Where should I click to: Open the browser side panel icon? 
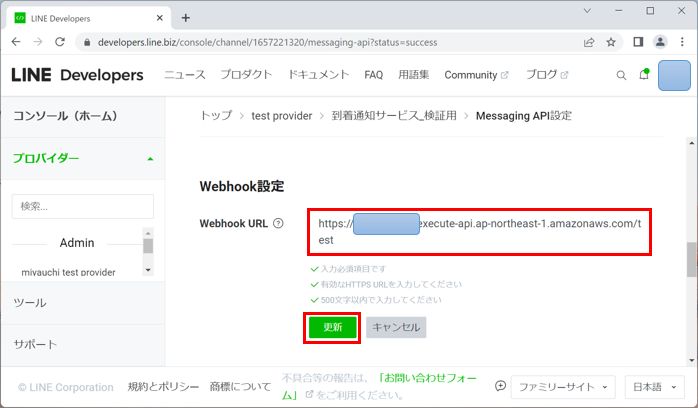[638, 42]
